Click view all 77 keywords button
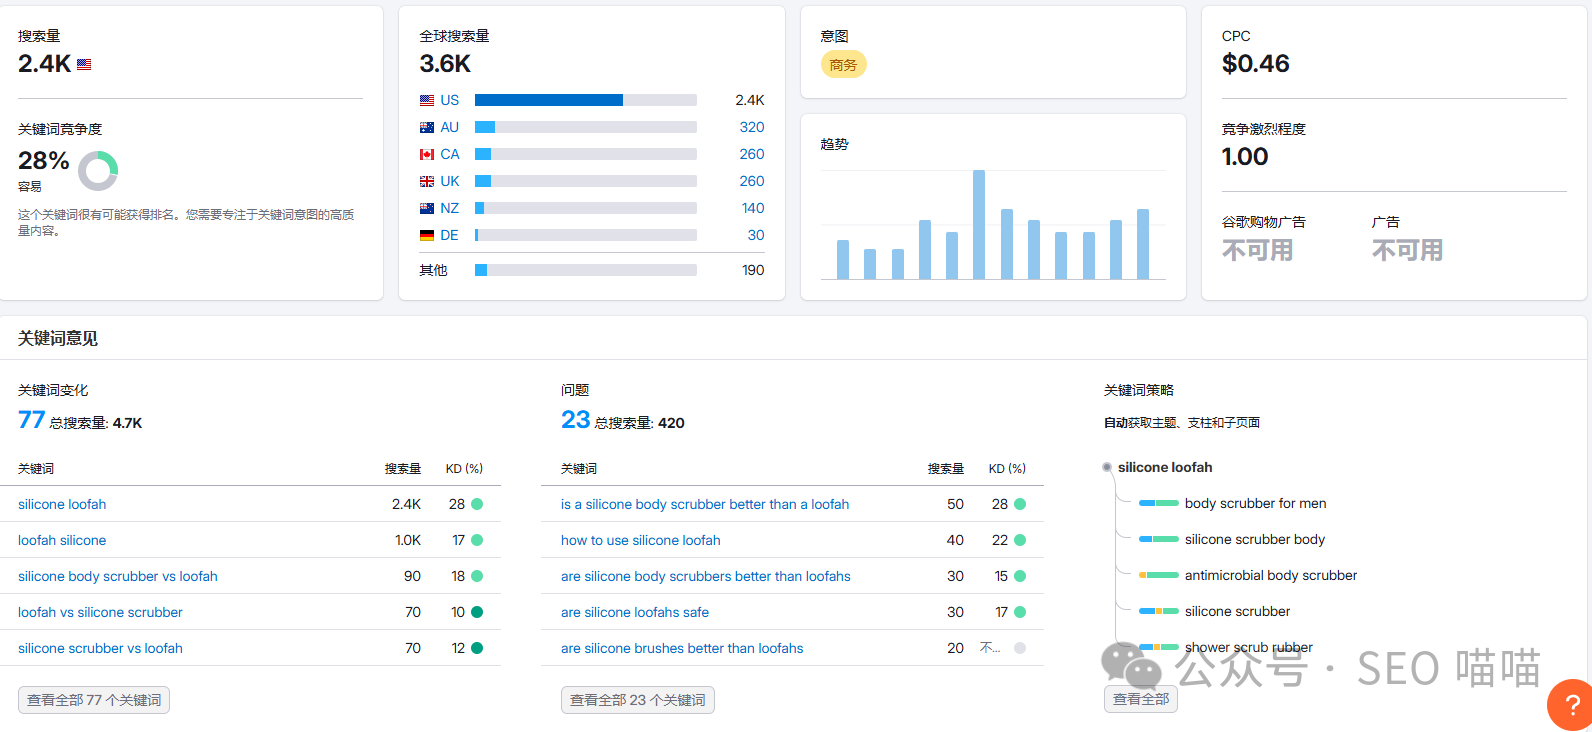 [94, 700]
